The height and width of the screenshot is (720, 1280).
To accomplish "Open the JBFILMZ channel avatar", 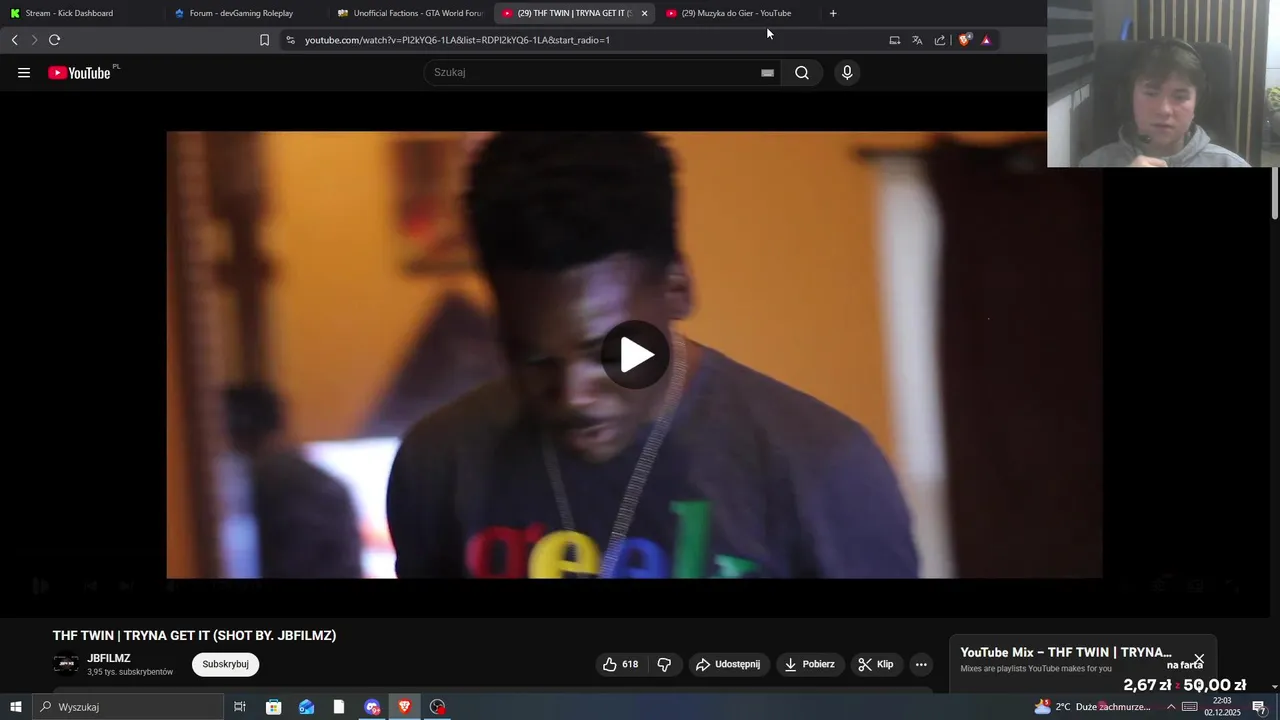I will [66, 665].
